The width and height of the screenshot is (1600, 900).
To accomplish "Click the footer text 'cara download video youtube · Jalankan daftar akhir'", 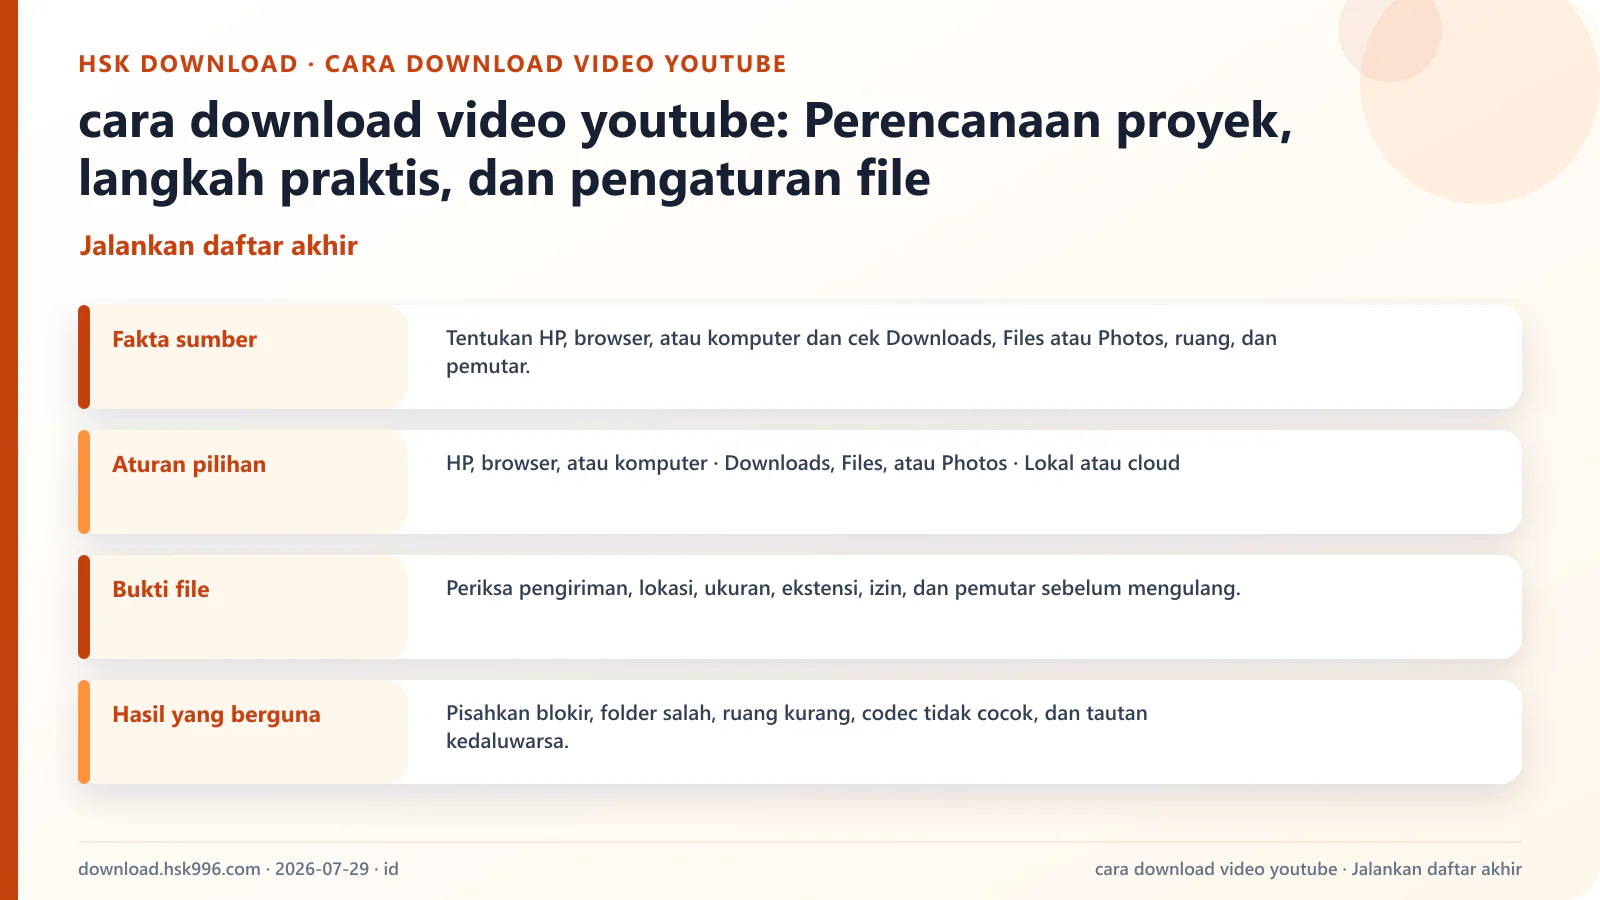I will tap(1308, 869).
